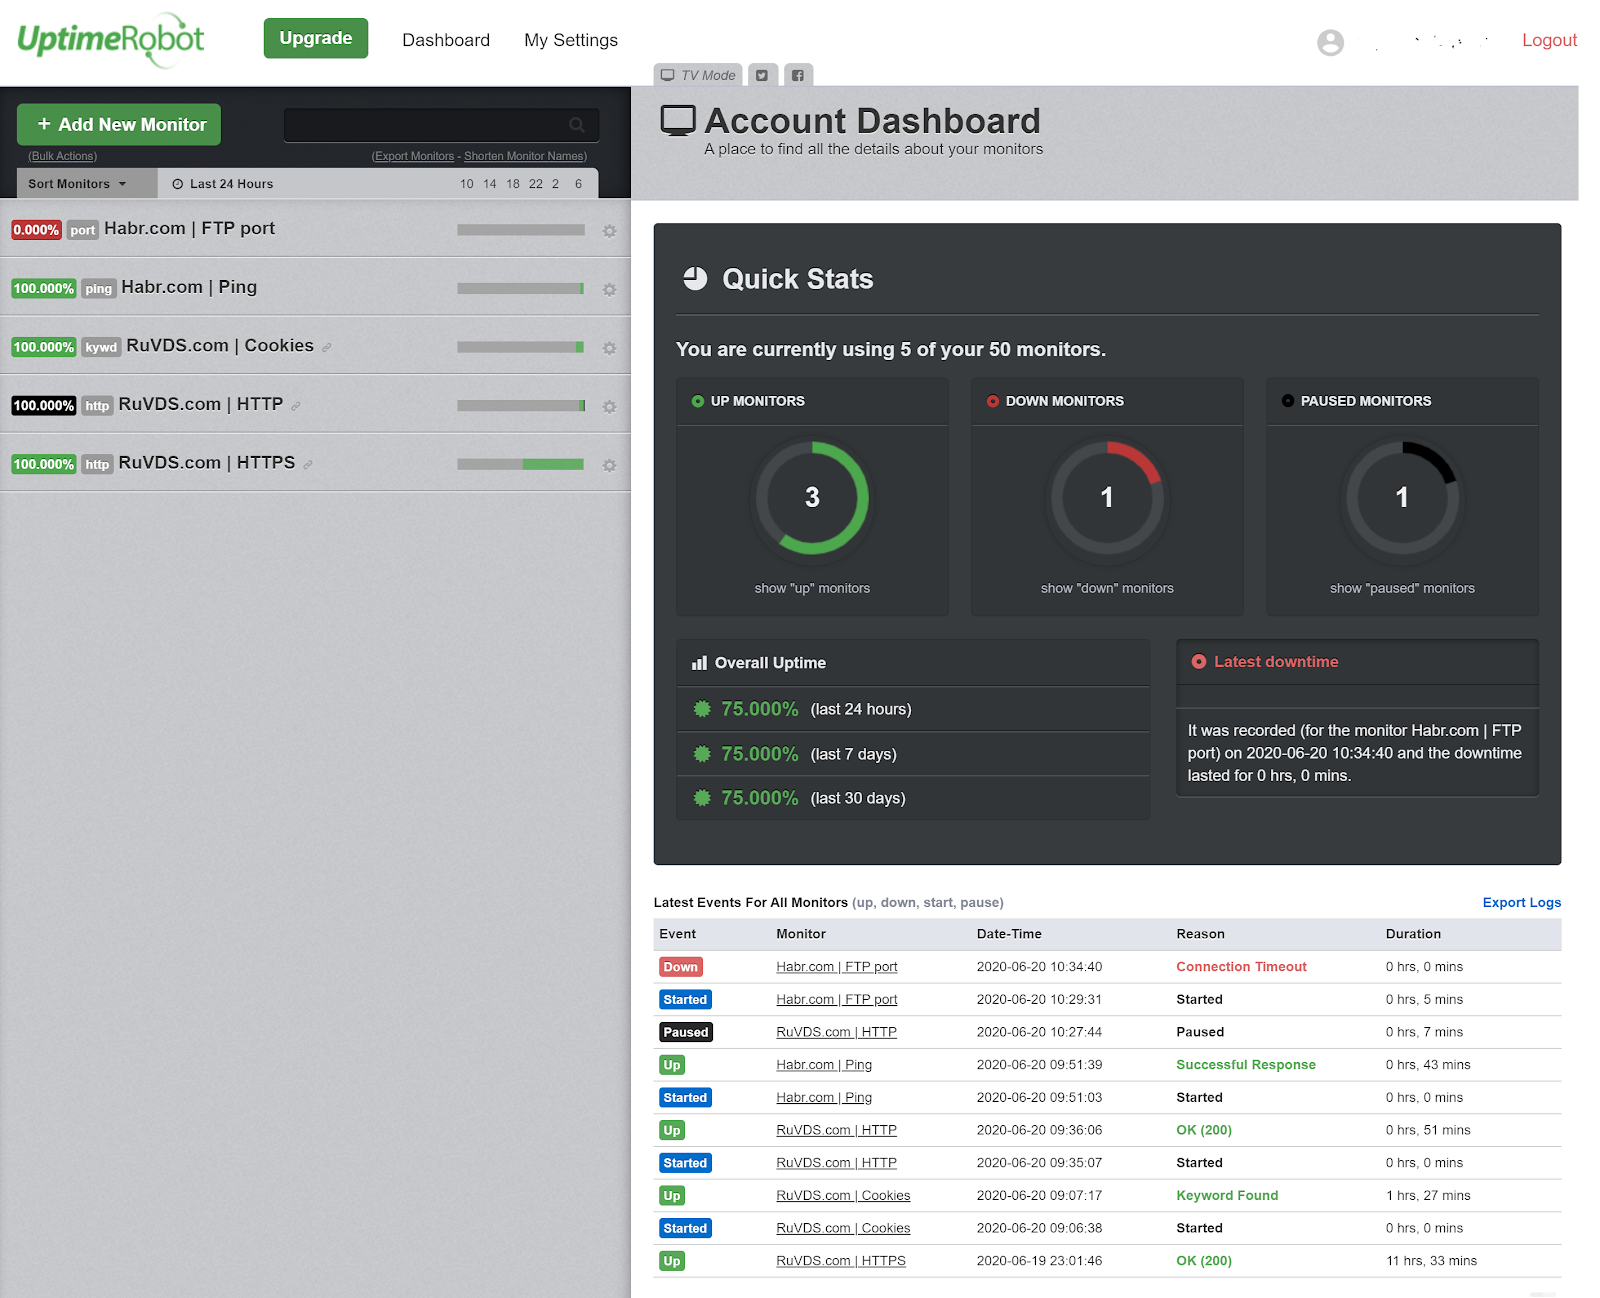Image resolution: width=1600 pixels, height=1298 pixels.
Task: Open settings gear for Habr.com FTP port
Action: click(609, 231)
